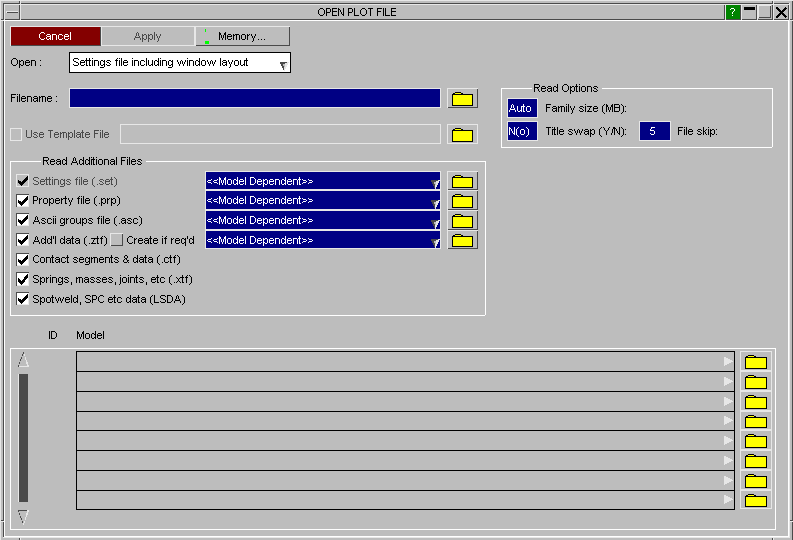The image size is (793, 540).
Task: Click the arrow on fifth Model row
Action: pyautogui.click(x=728, y=440)
